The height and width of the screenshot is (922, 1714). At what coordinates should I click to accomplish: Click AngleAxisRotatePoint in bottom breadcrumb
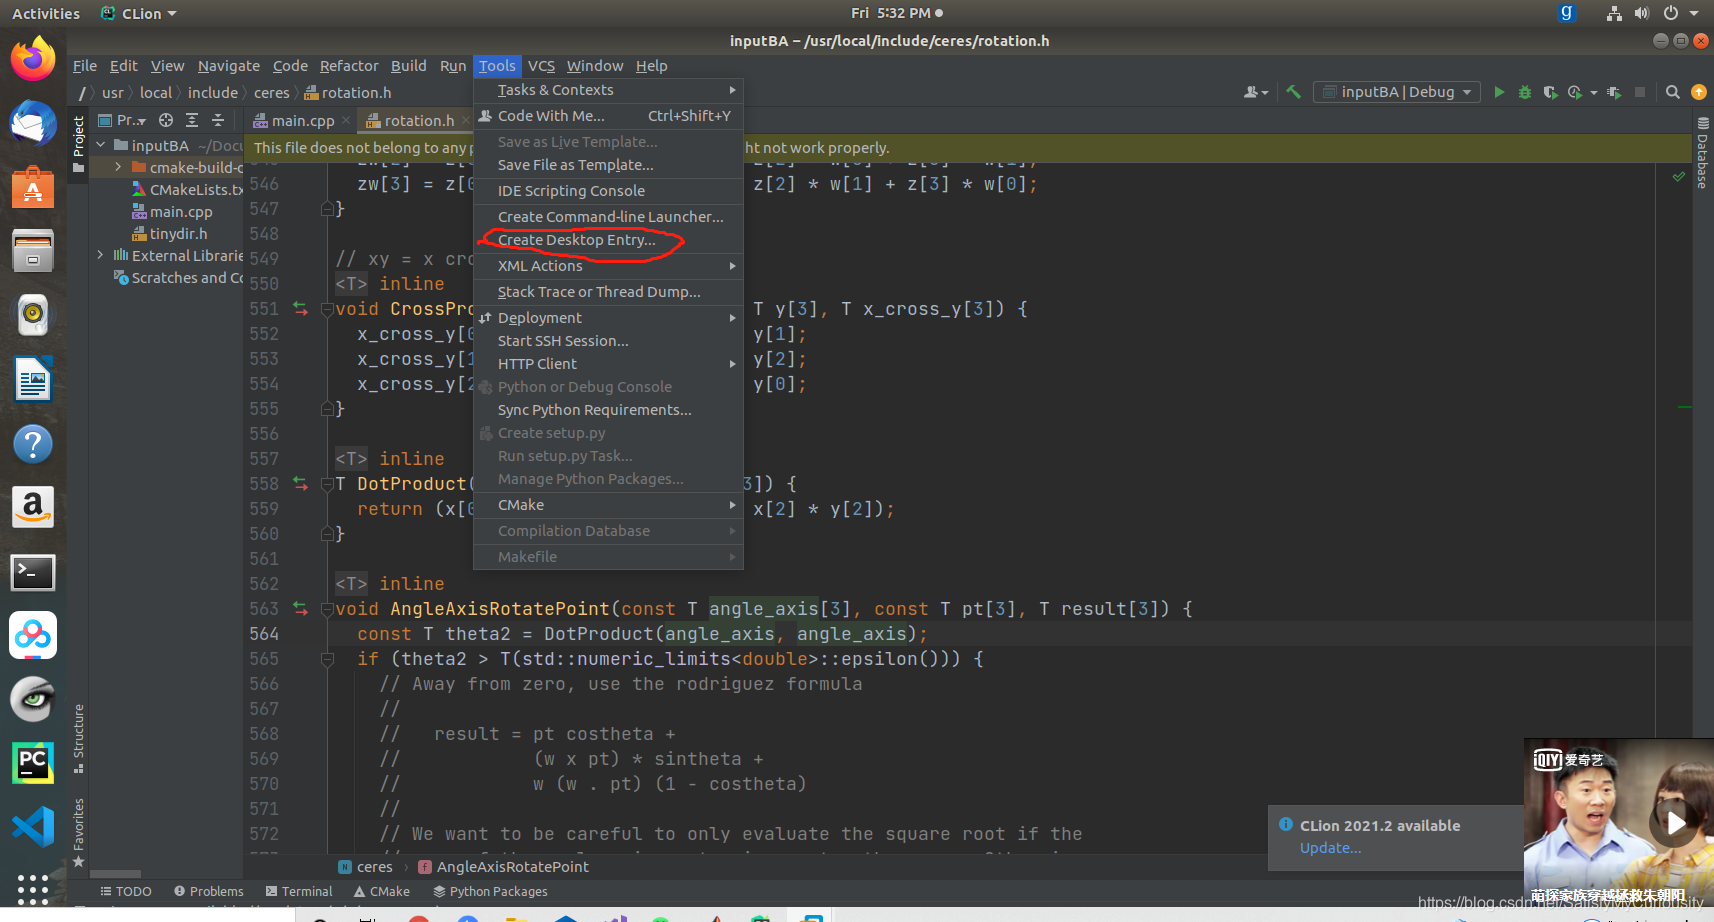click(512, 867)
